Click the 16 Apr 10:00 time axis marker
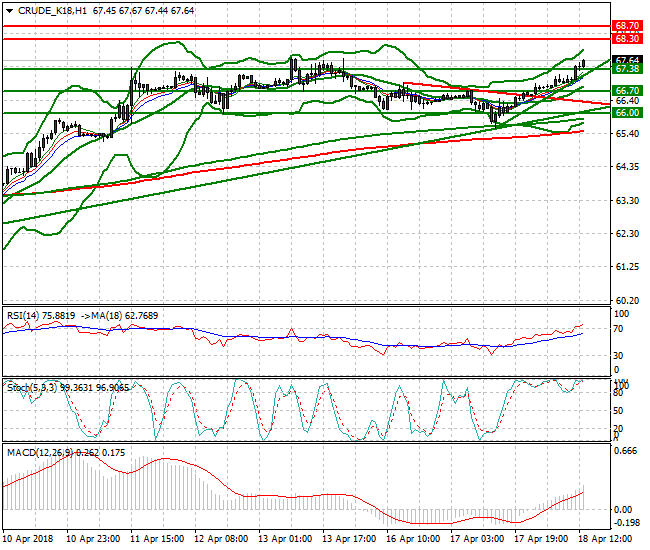This screenshot has width=650, height=550. (x=413, y=539)
